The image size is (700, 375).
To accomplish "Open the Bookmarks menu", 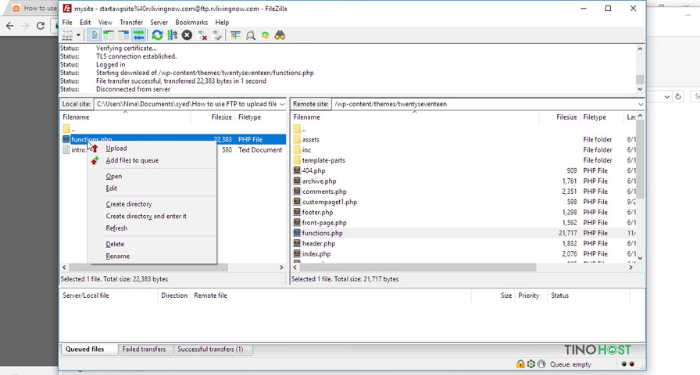I will tap(192, 22).
